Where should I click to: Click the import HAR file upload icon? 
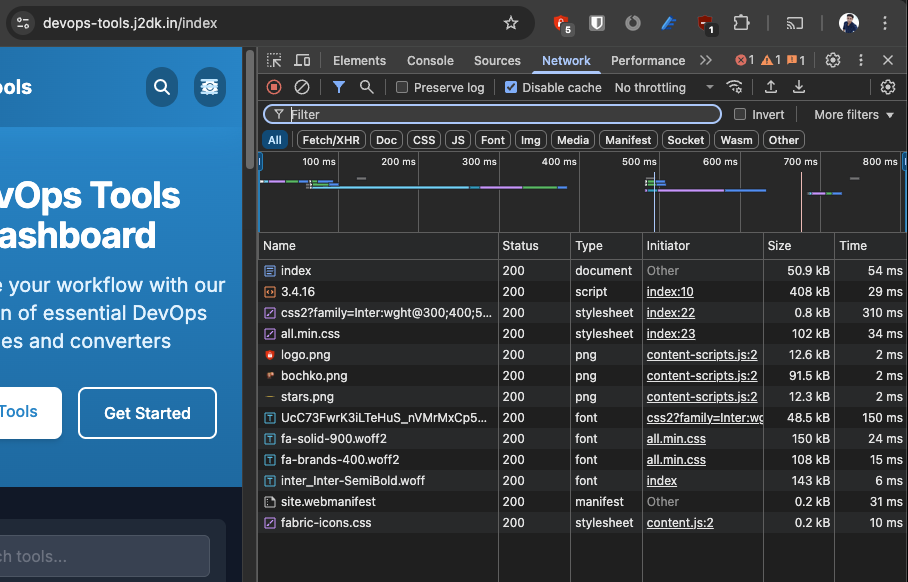(771, 88)
